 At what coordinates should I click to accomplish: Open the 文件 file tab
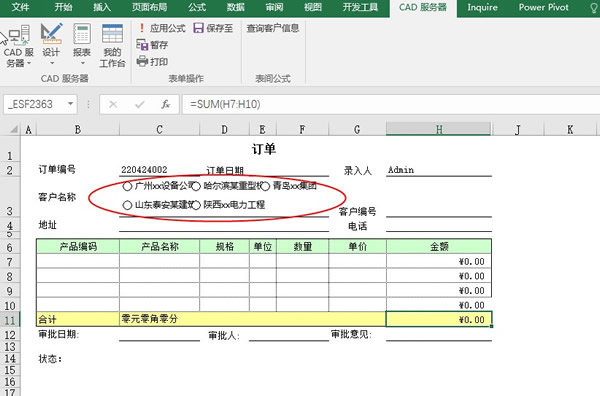20,7
